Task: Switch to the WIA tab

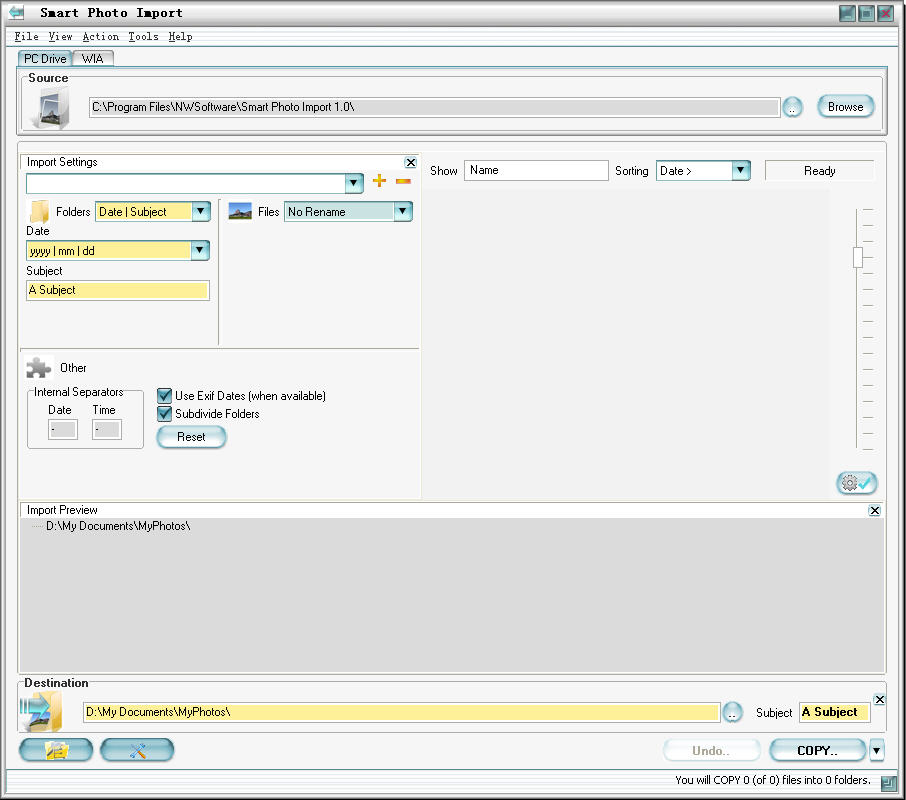Action: point(93,59)
